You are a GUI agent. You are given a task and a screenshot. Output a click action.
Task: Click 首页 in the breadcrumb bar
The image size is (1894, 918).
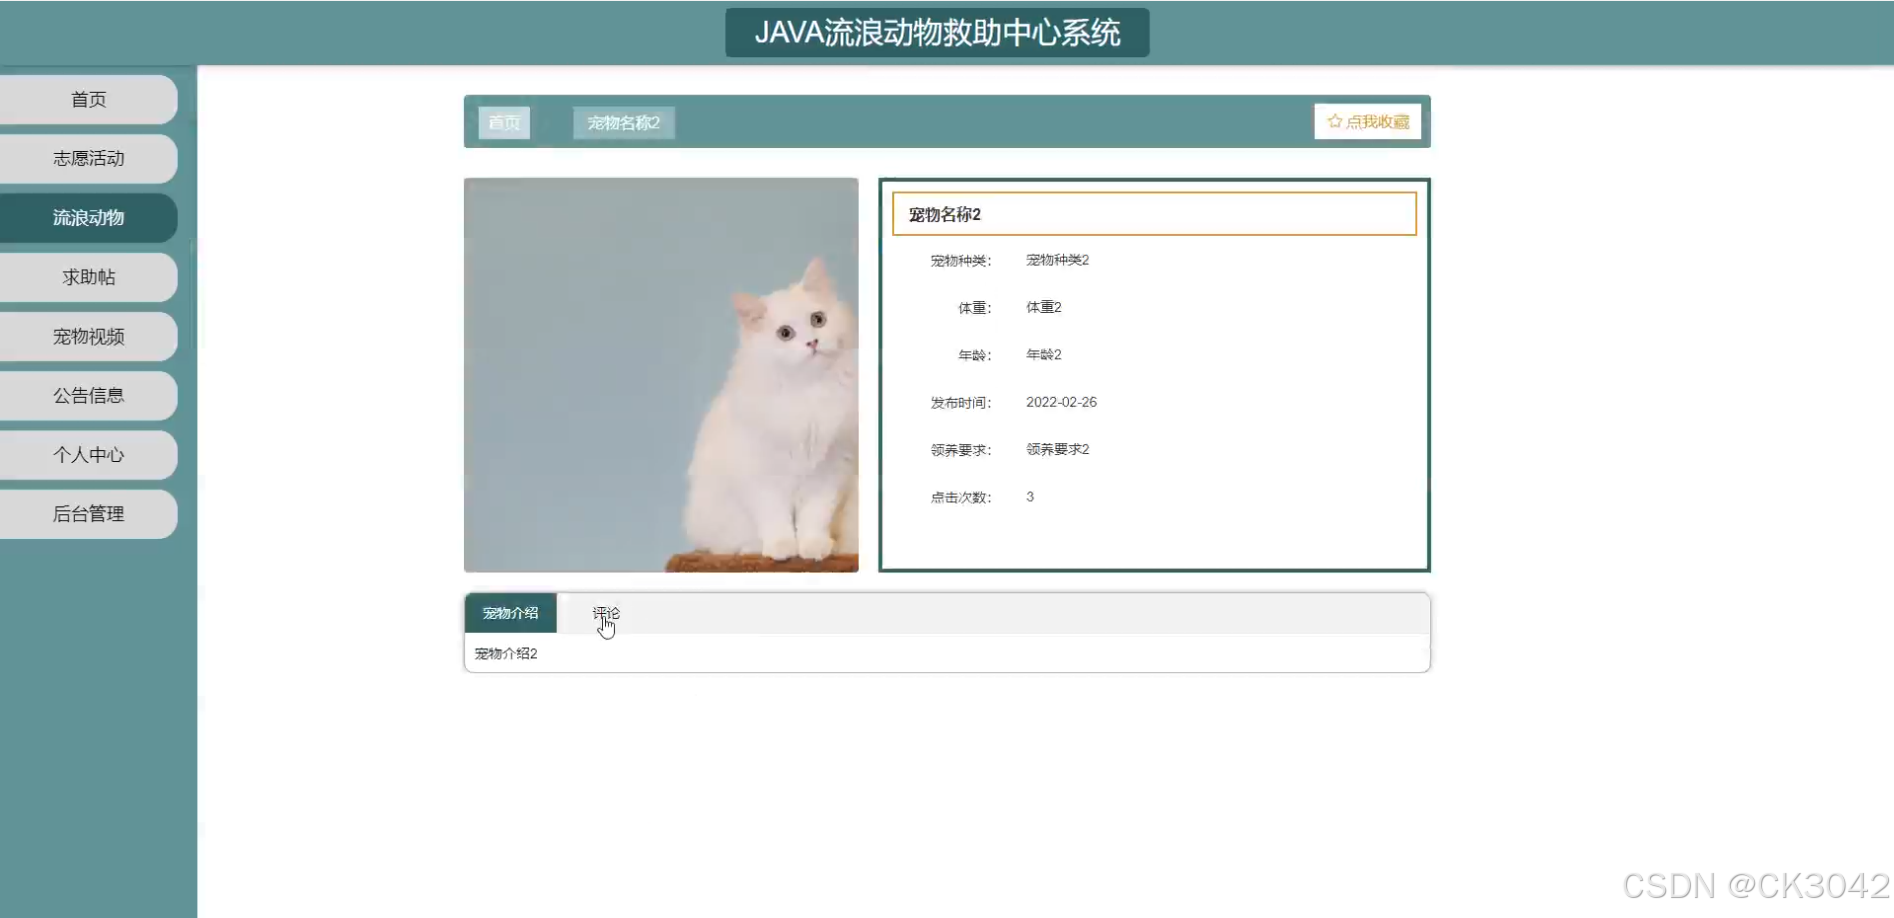click(504, 122)
